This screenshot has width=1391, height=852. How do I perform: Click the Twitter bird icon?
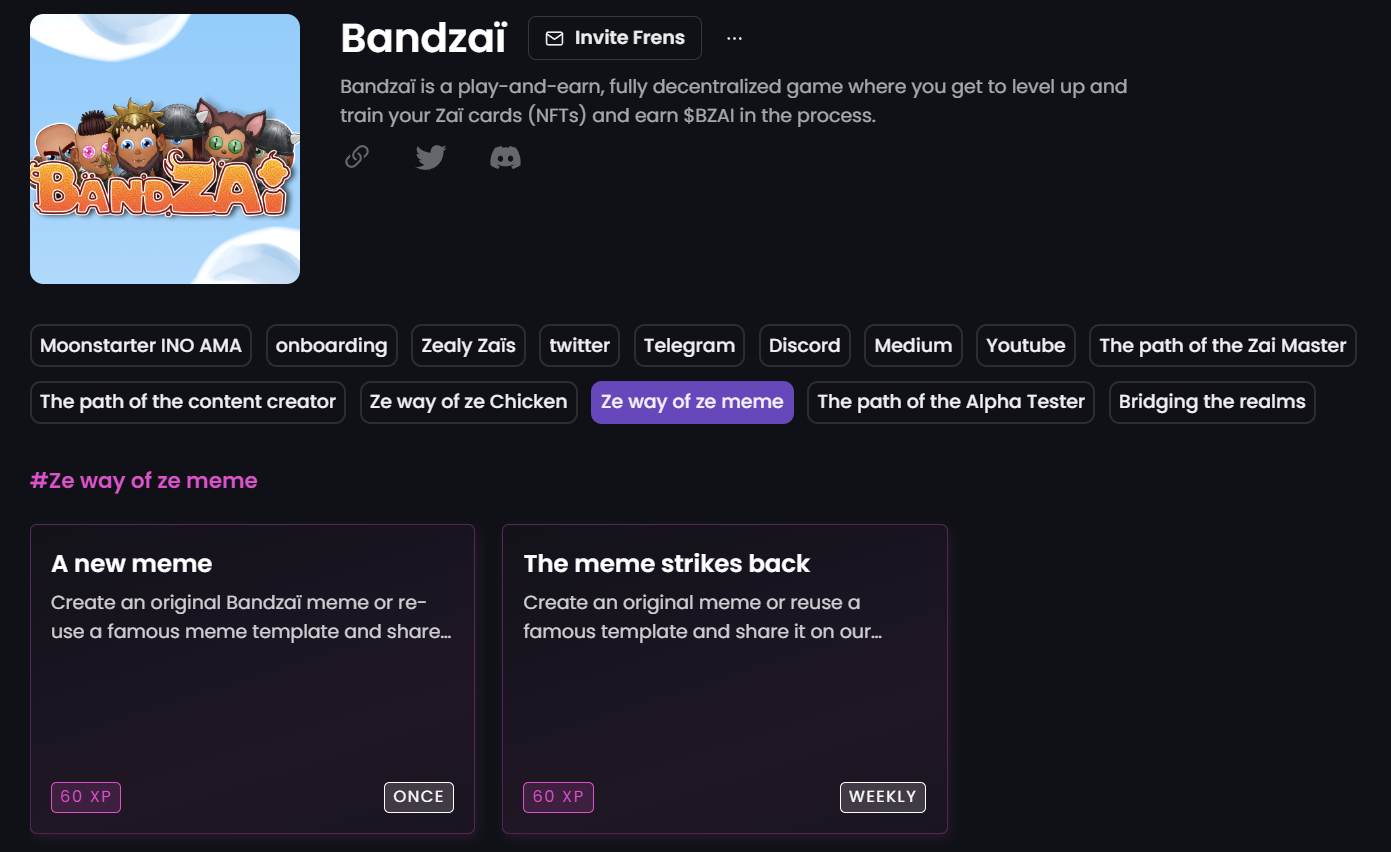(x=430, y=157)
